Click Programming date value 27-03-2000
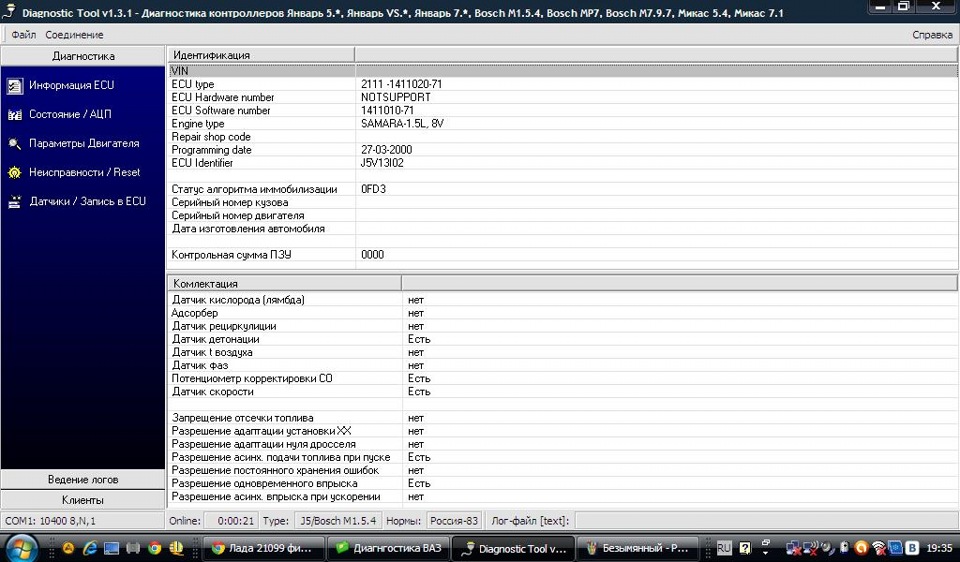960x562 pixels. tap(386, 149)
